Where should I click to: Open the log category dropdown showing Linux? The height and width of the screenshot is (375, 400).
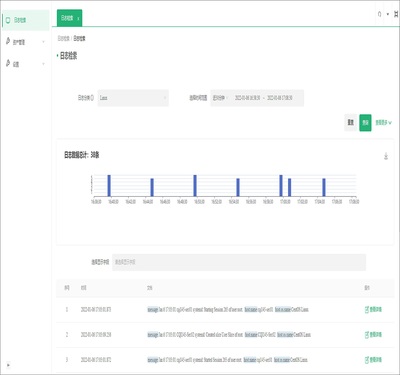tap(133, 98)
